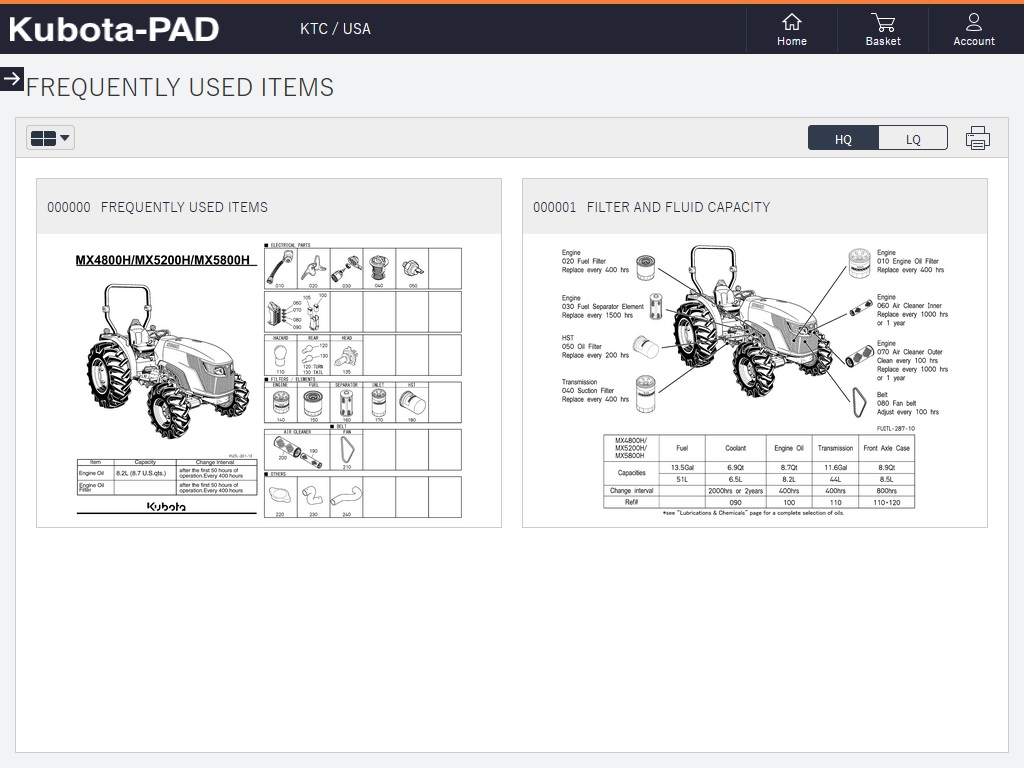The image size is (1024, 768).
Task: Click the Kubota-PAD logo
Action: [x=114, y=30]
